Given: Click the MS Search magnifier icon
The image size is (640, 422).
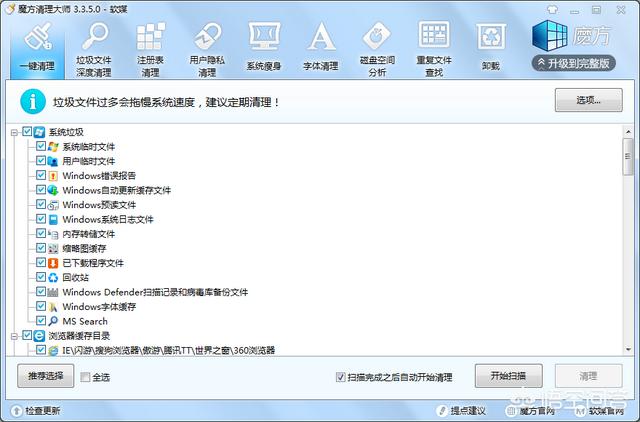Looking at the screenshot, I should (x=53, y=322).
